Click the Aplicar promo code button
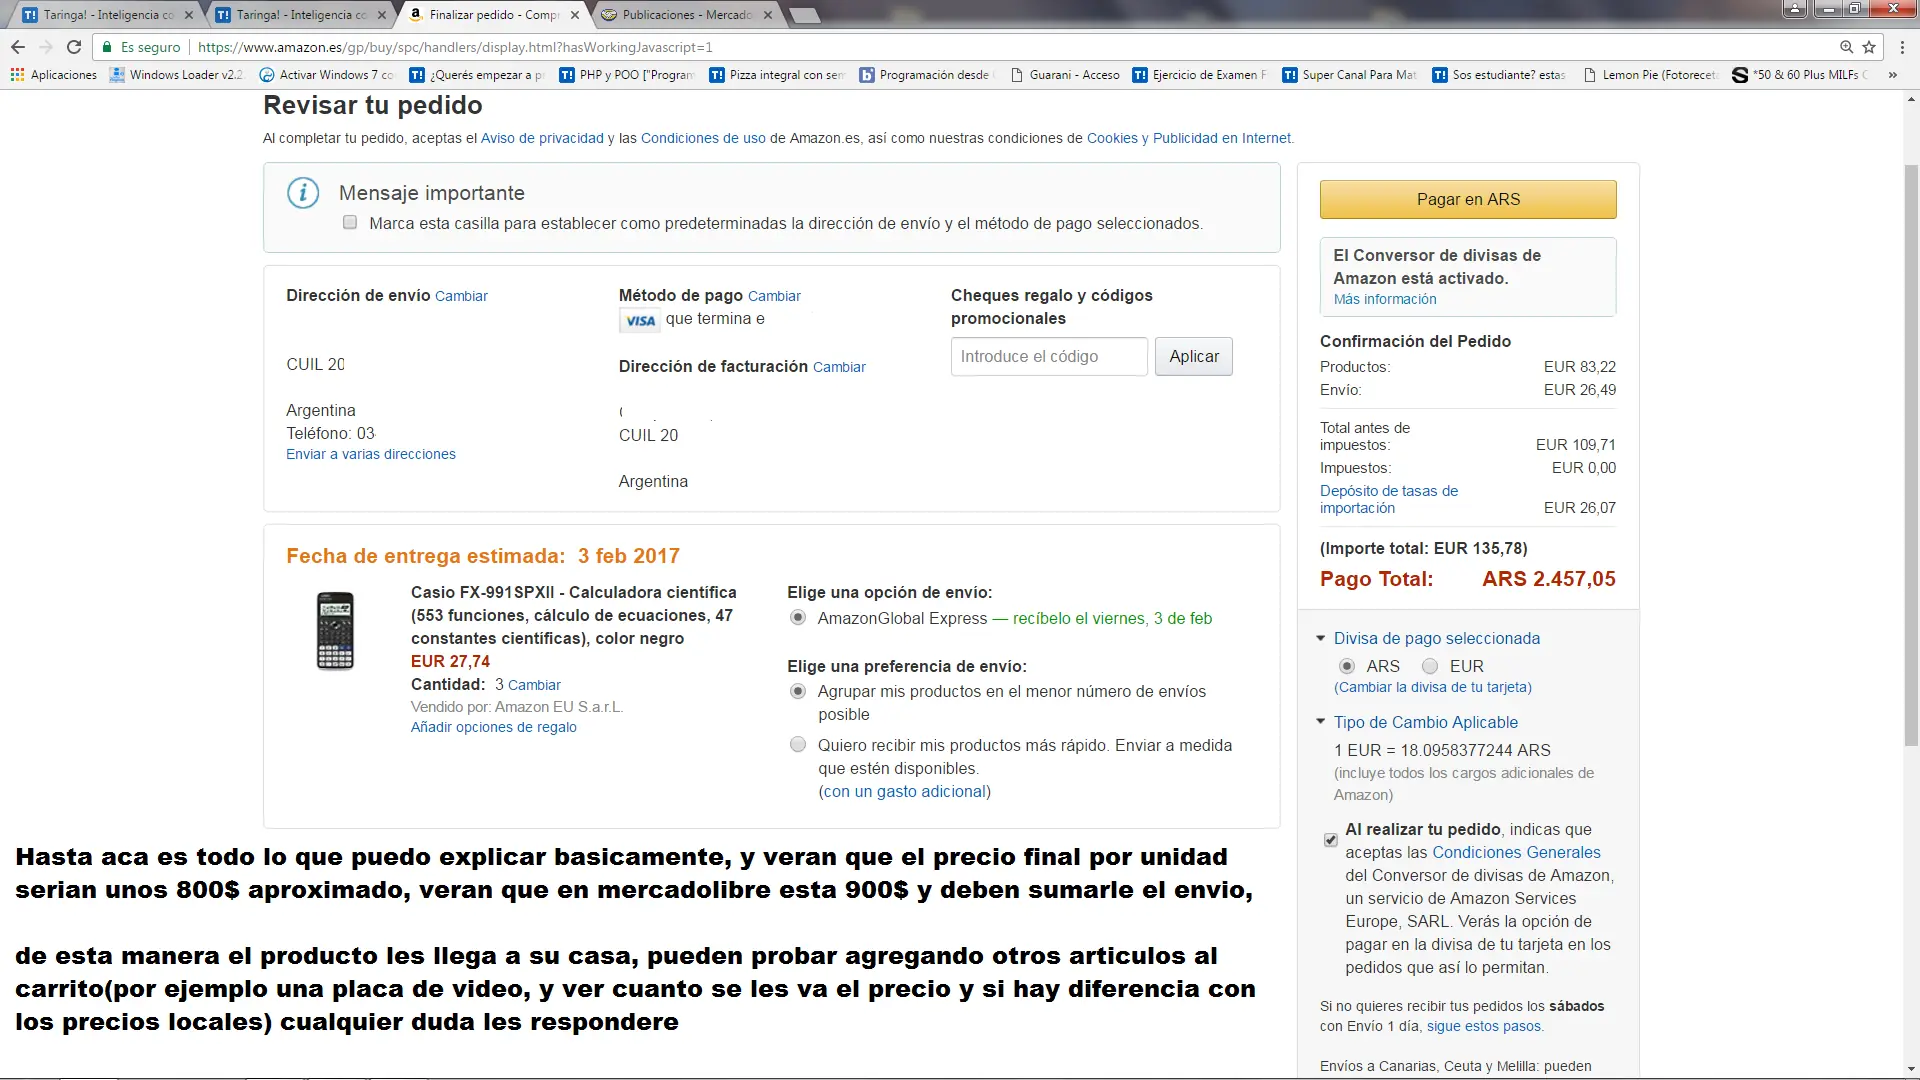 point(1194,357)
